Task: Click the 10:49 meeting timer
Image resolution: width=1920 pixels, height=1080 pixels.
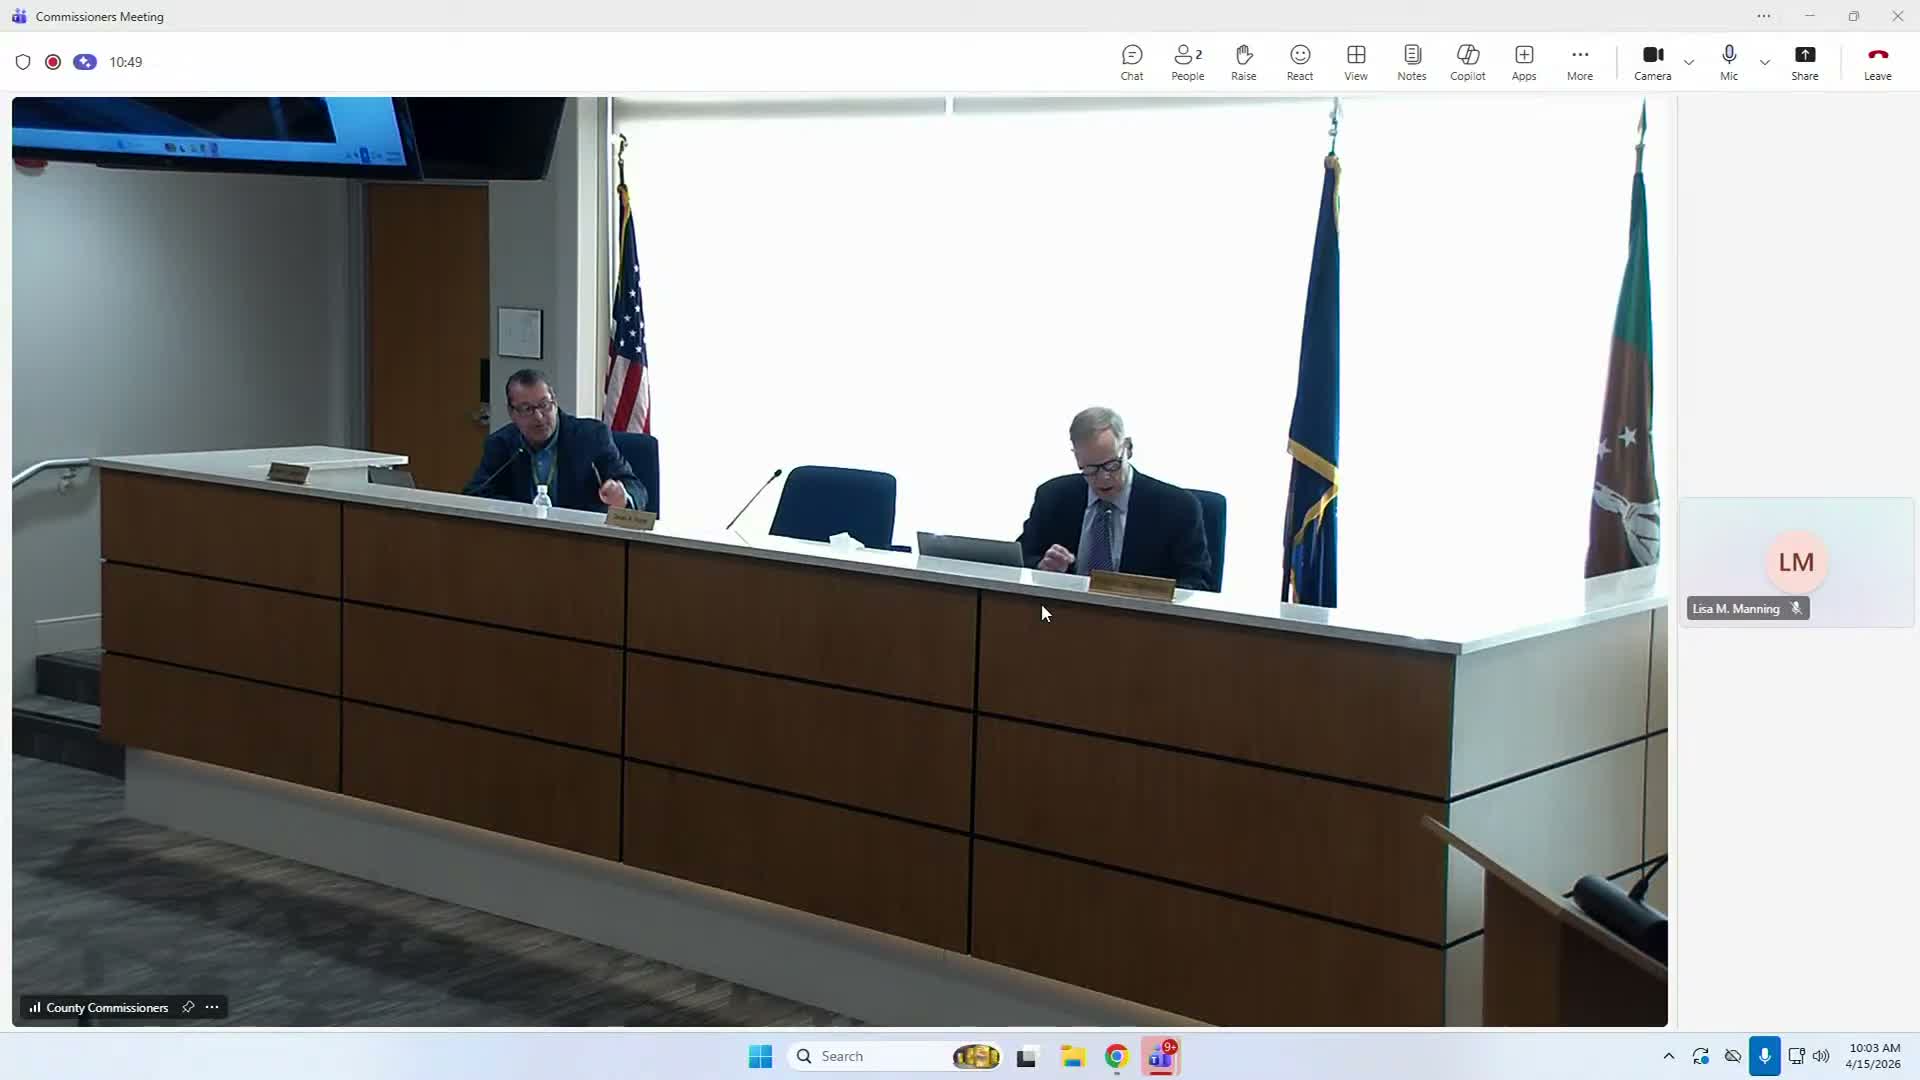Action: click(126, 62)
